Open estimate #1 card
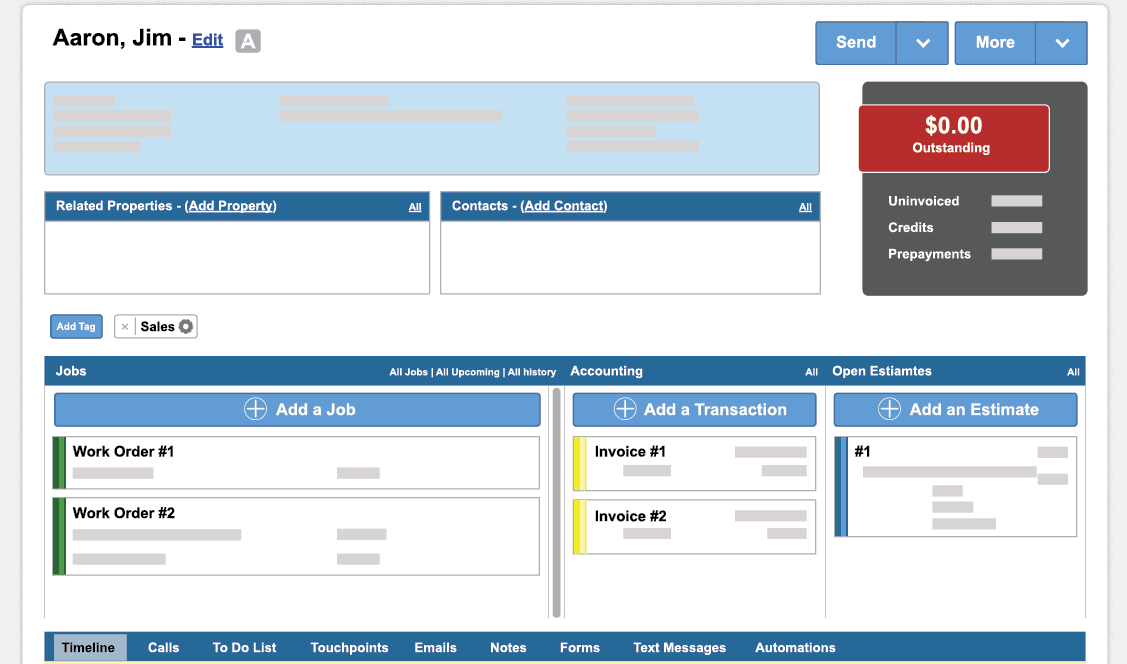The image size is (1127, 664). 955,487
